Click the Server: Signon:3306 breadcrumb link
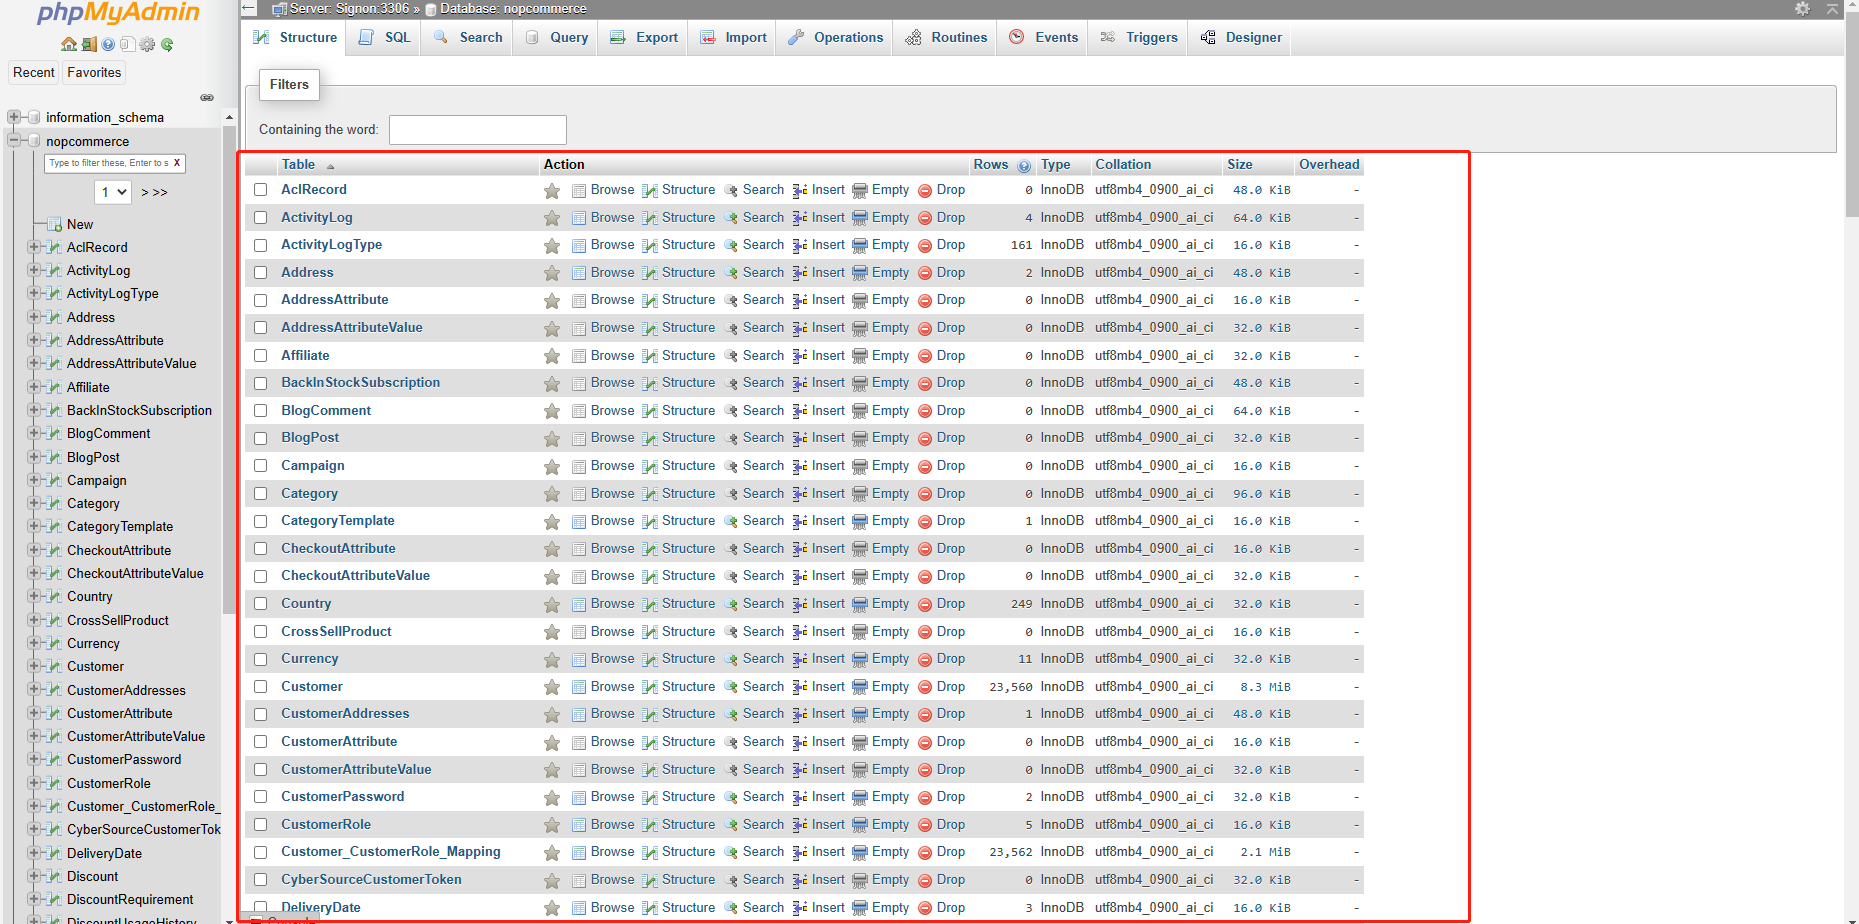 pyautogui.click(x=349, y=9)
